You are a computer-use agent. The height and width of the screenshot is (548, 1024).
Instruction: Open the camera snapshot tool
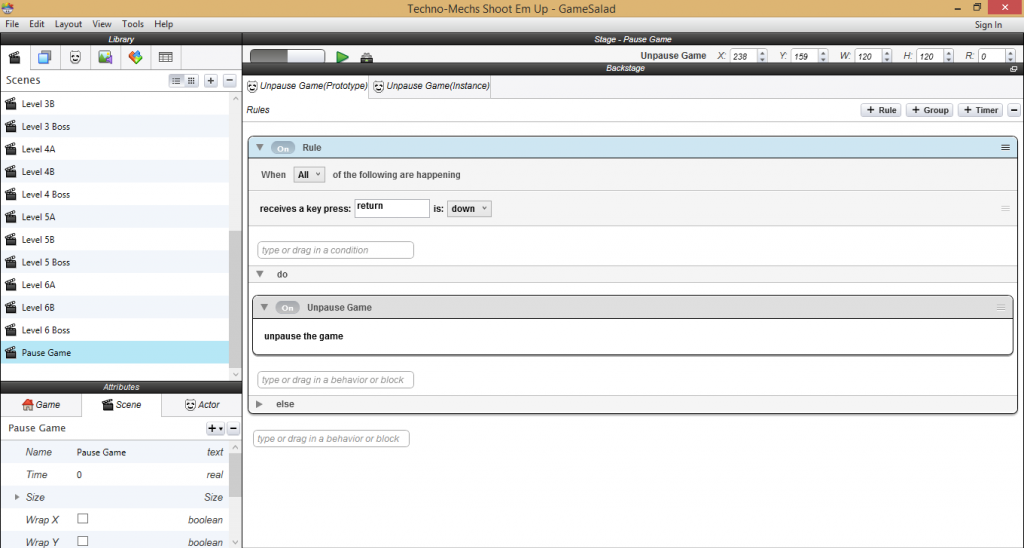coord(367,58)
